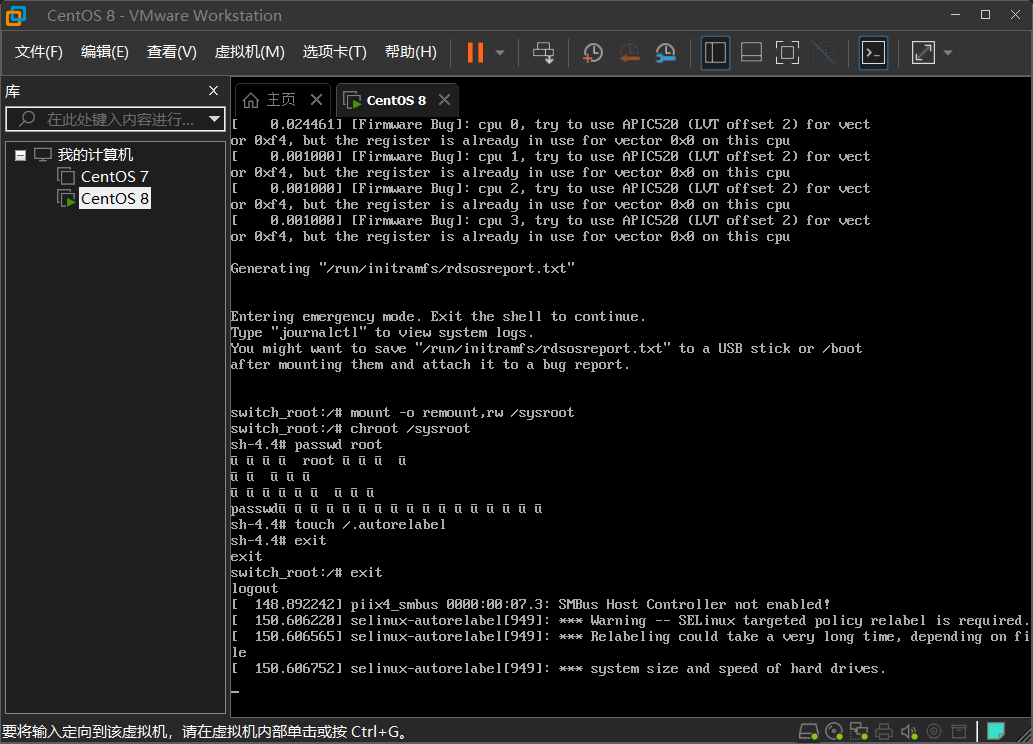Click the teal message log note icon
Screen dimensions: 1033x744
(995, 731)
